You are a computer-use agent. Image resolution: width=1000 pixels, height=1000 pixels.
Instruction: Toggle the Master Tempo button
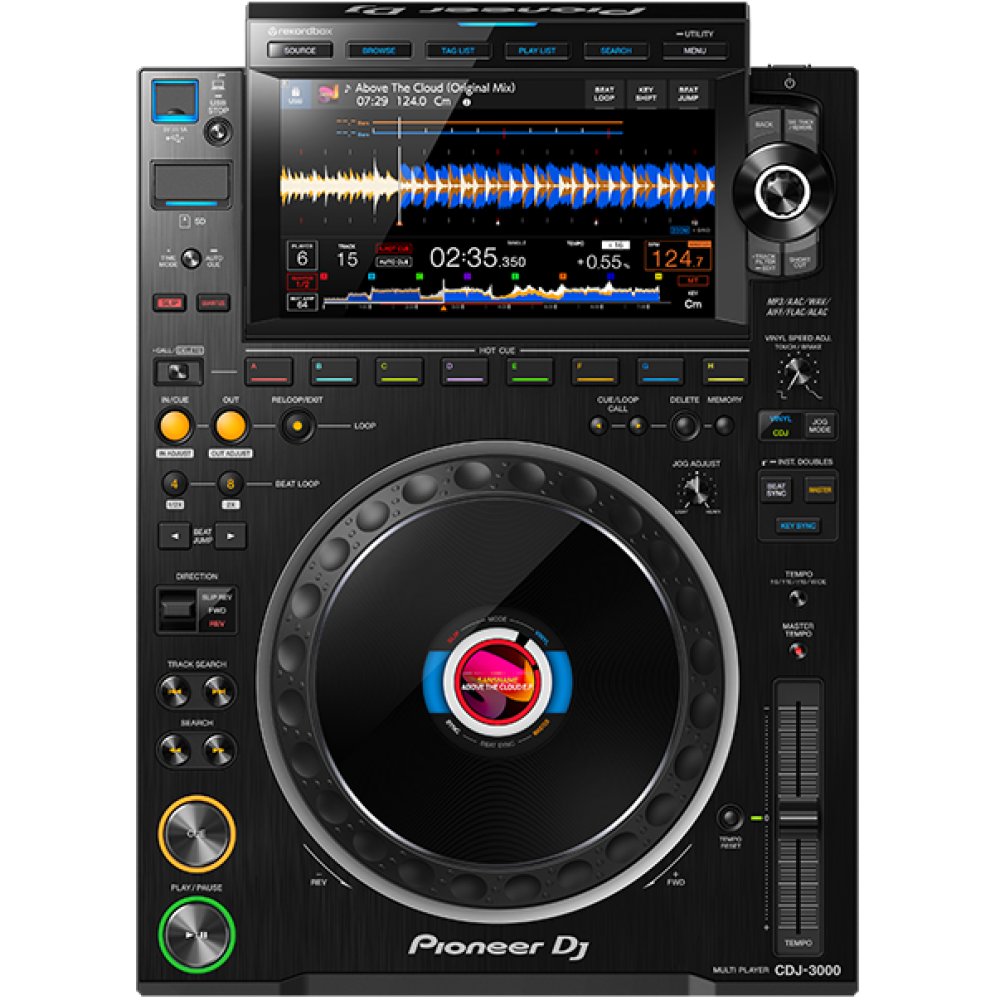(797, 652)
